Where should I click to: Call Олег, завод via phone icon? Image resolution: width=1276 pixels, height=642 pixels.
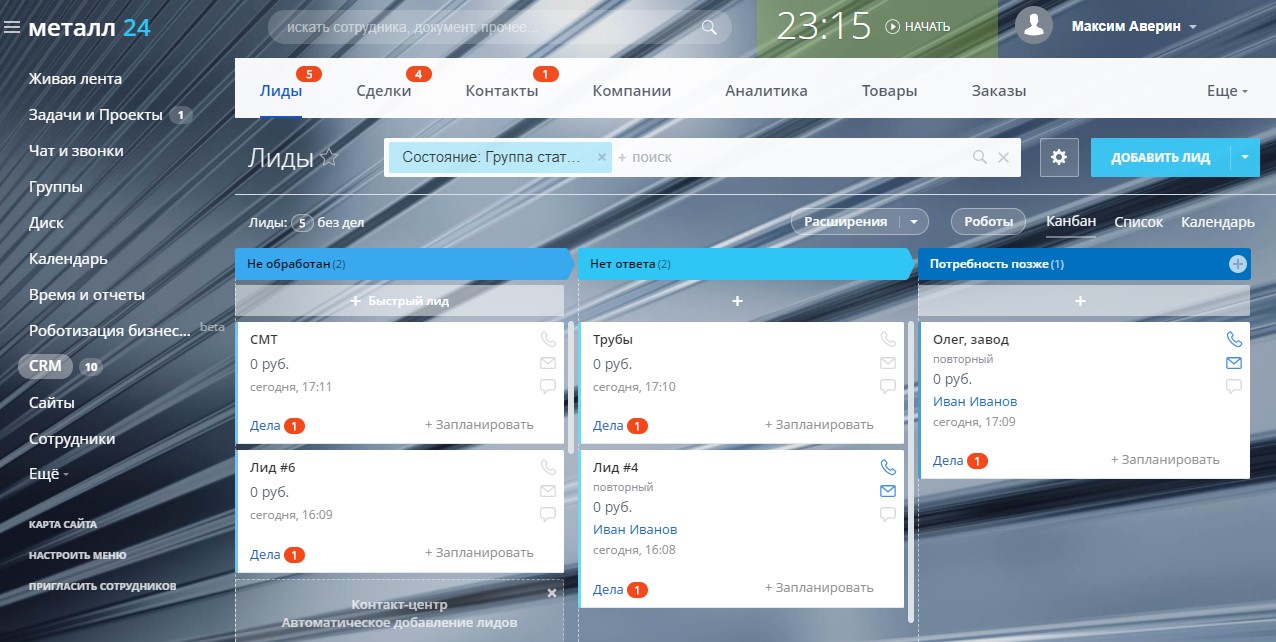[1234, 339]
